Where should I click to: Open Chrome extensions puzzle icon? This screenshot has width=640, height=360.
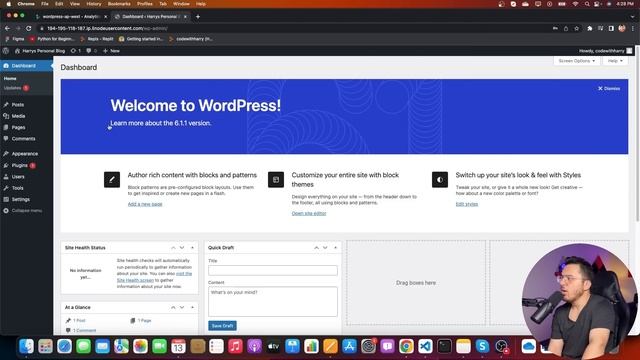click(x=589, y=29)
